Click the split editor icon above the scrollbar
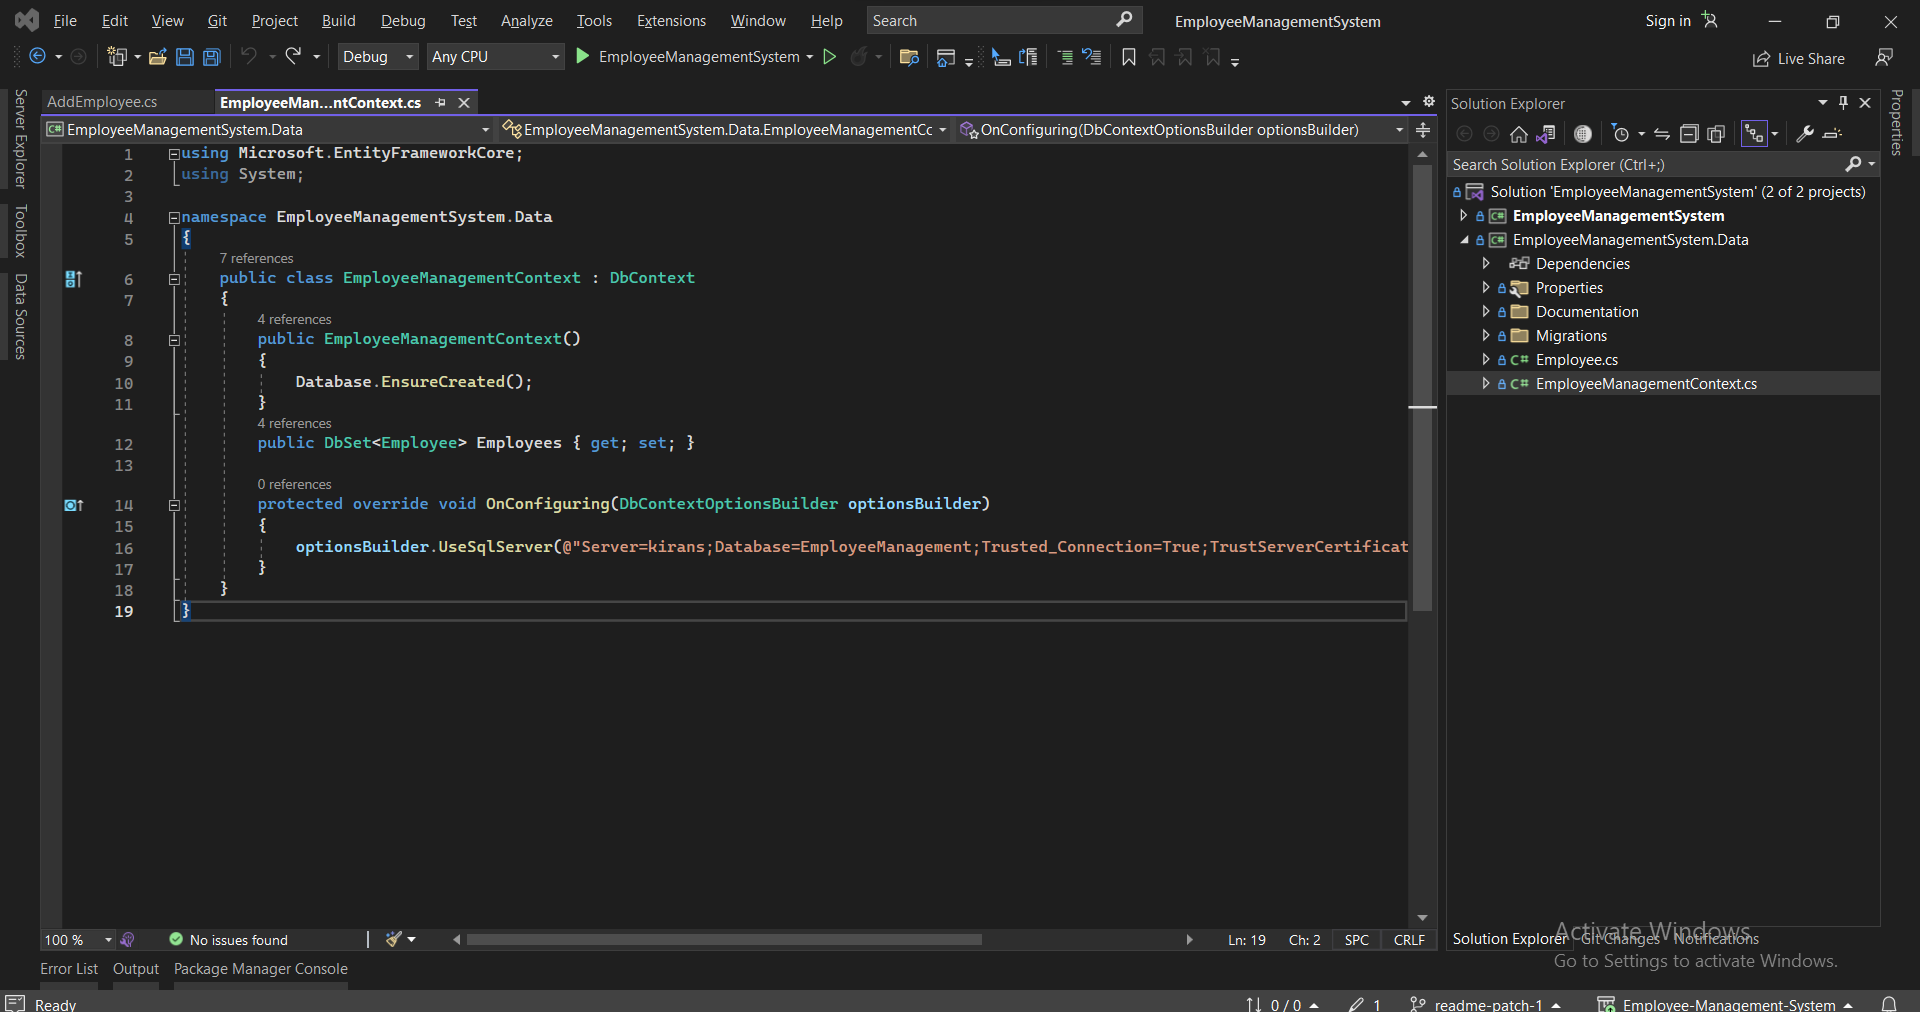Image resolution: width=1920 pixels, height=1012 pixels. click(x=1423, y=130)
